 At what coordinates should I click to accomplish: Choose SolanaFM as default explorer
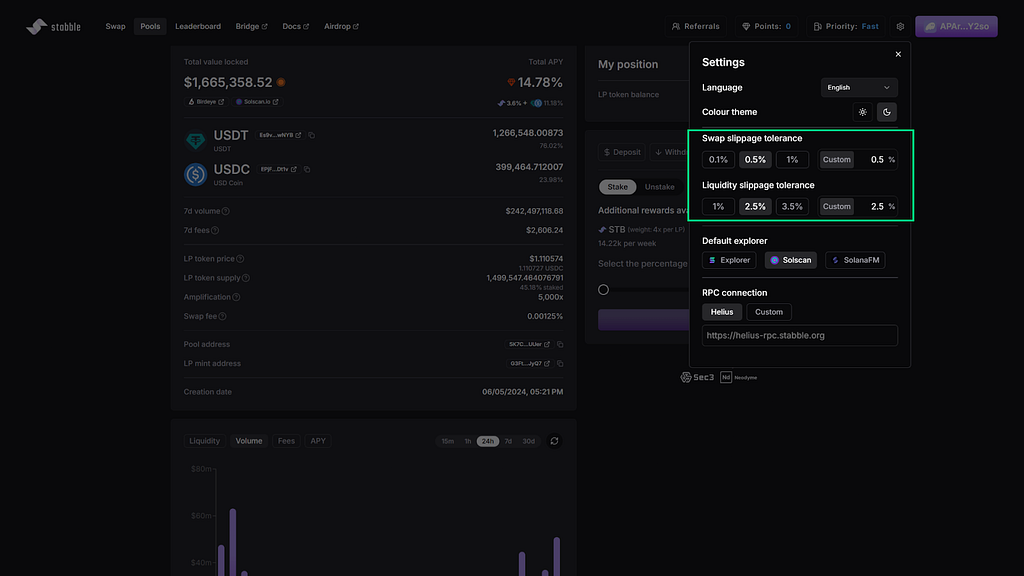pos(855,260)
